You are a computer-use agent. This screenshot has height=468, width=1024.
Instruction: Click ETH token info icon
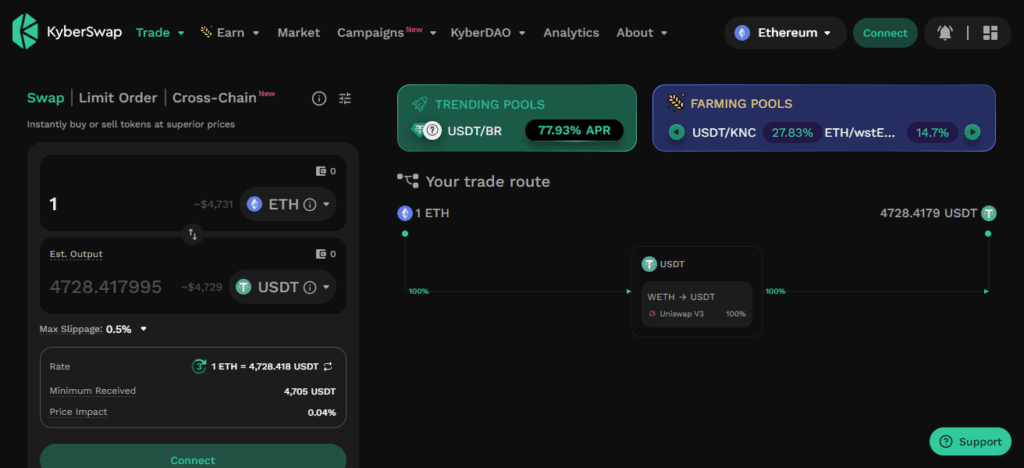pos(310,204)
